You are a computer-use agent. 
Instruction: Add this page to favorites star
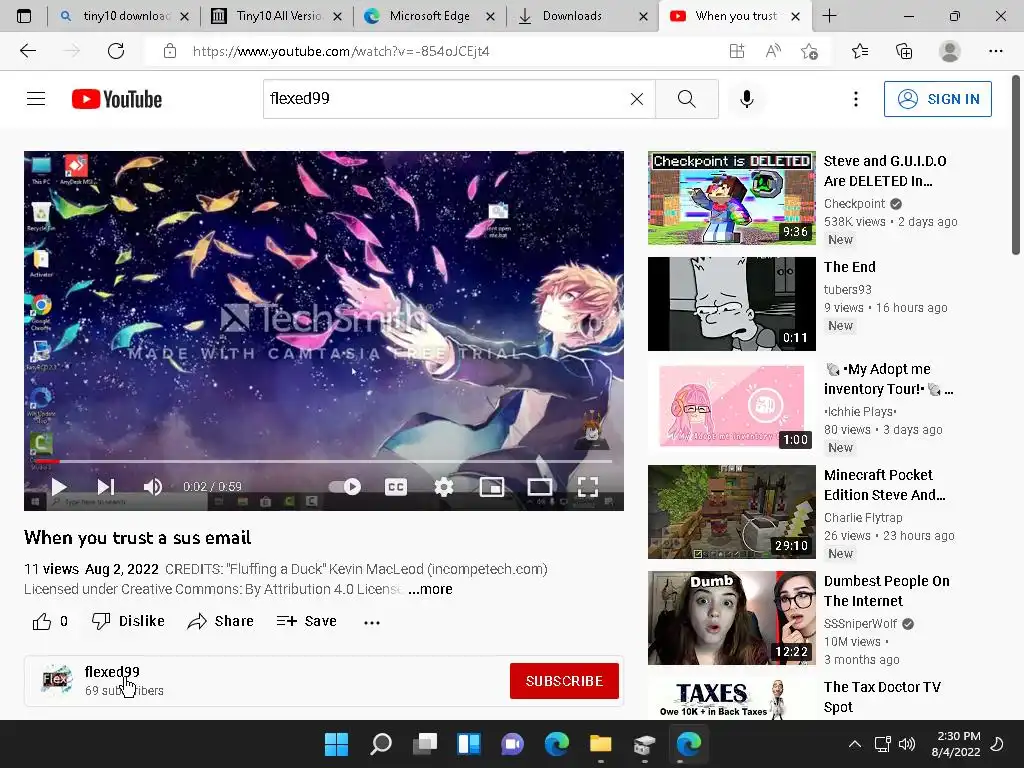pos(809,51)
